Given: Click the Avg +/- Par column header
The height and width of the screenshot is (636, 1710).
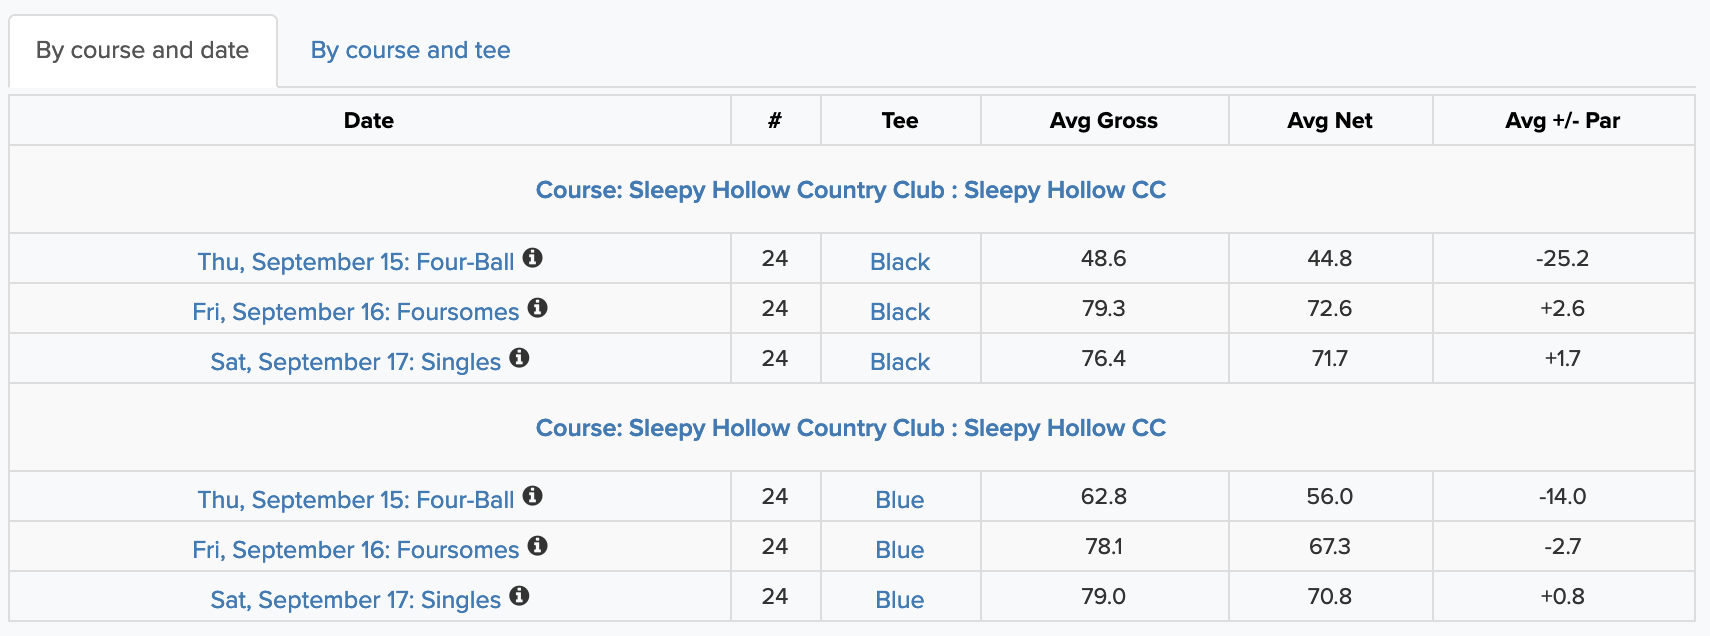Looking at the screenshot, I should [1563, 121].
